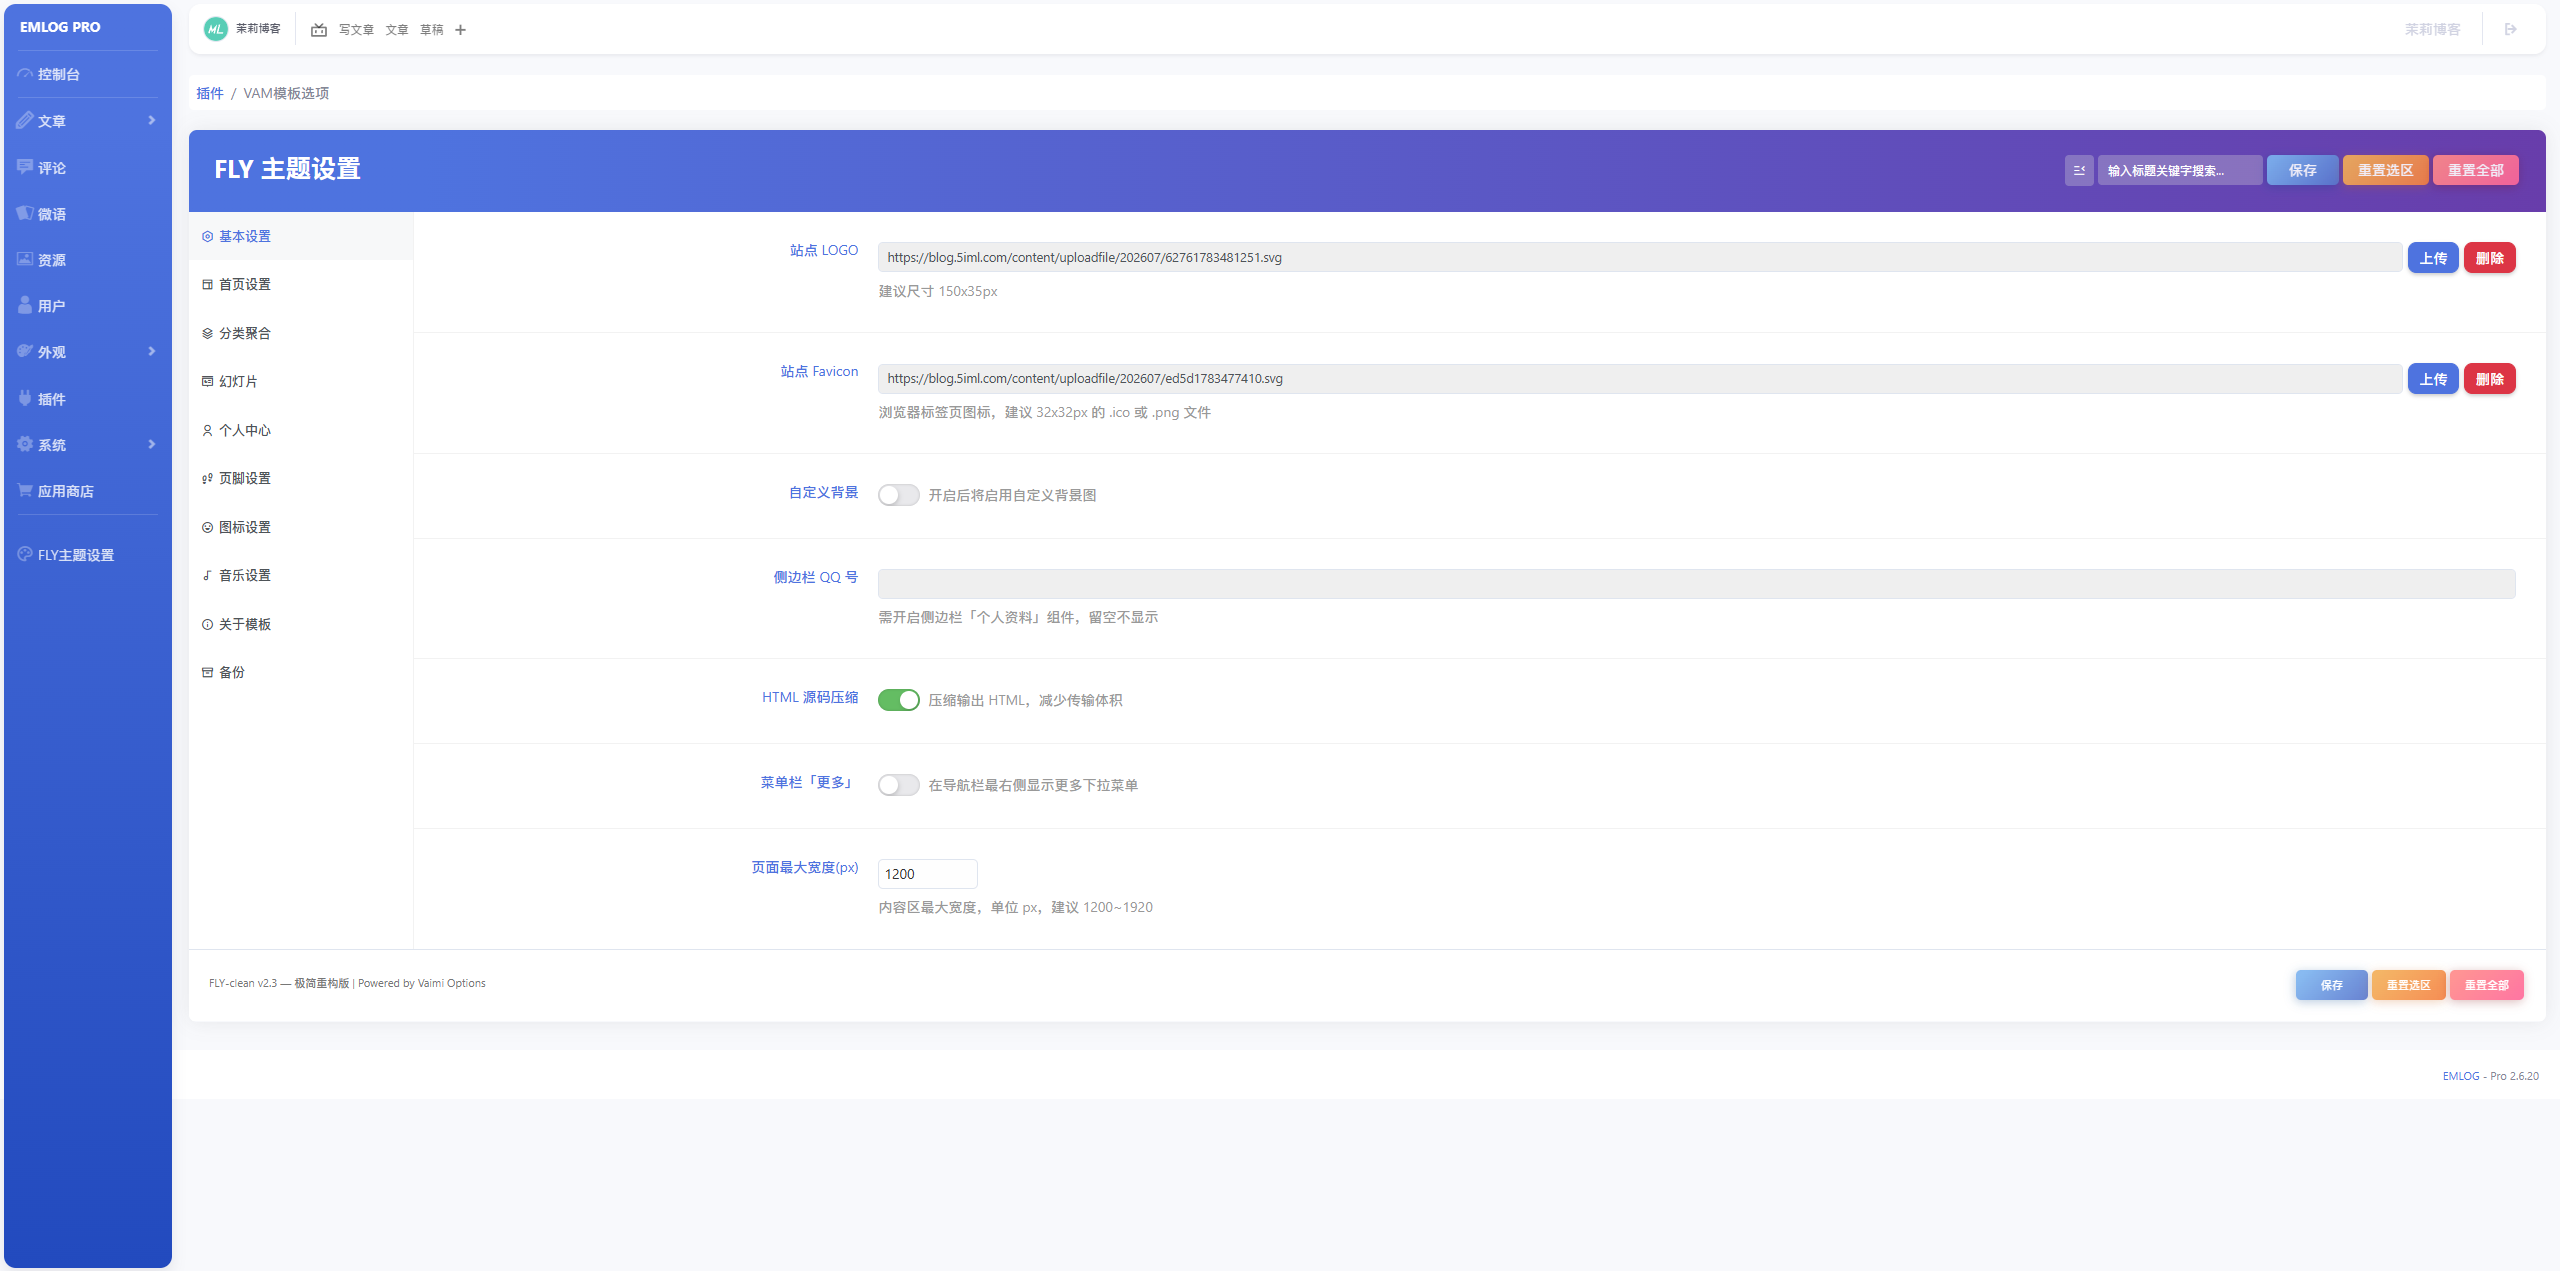The height and width of the screenshot is (1271, 2560).
Task: Click the EMLOG PRO sidebar title
Action: click(x=60, y=27)
